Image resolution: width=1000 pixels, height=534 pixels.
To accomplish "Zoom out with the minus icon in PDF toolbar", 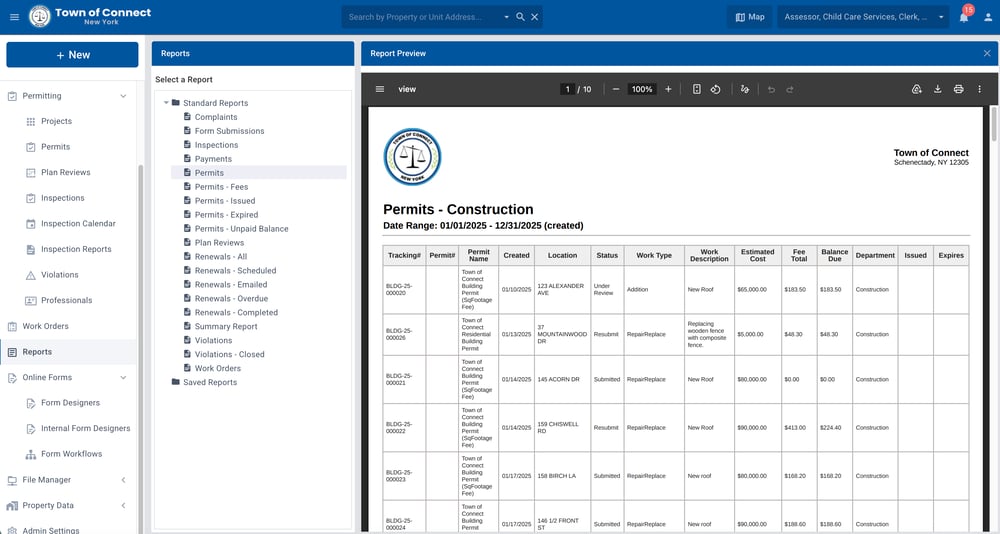I will (615, 89).
